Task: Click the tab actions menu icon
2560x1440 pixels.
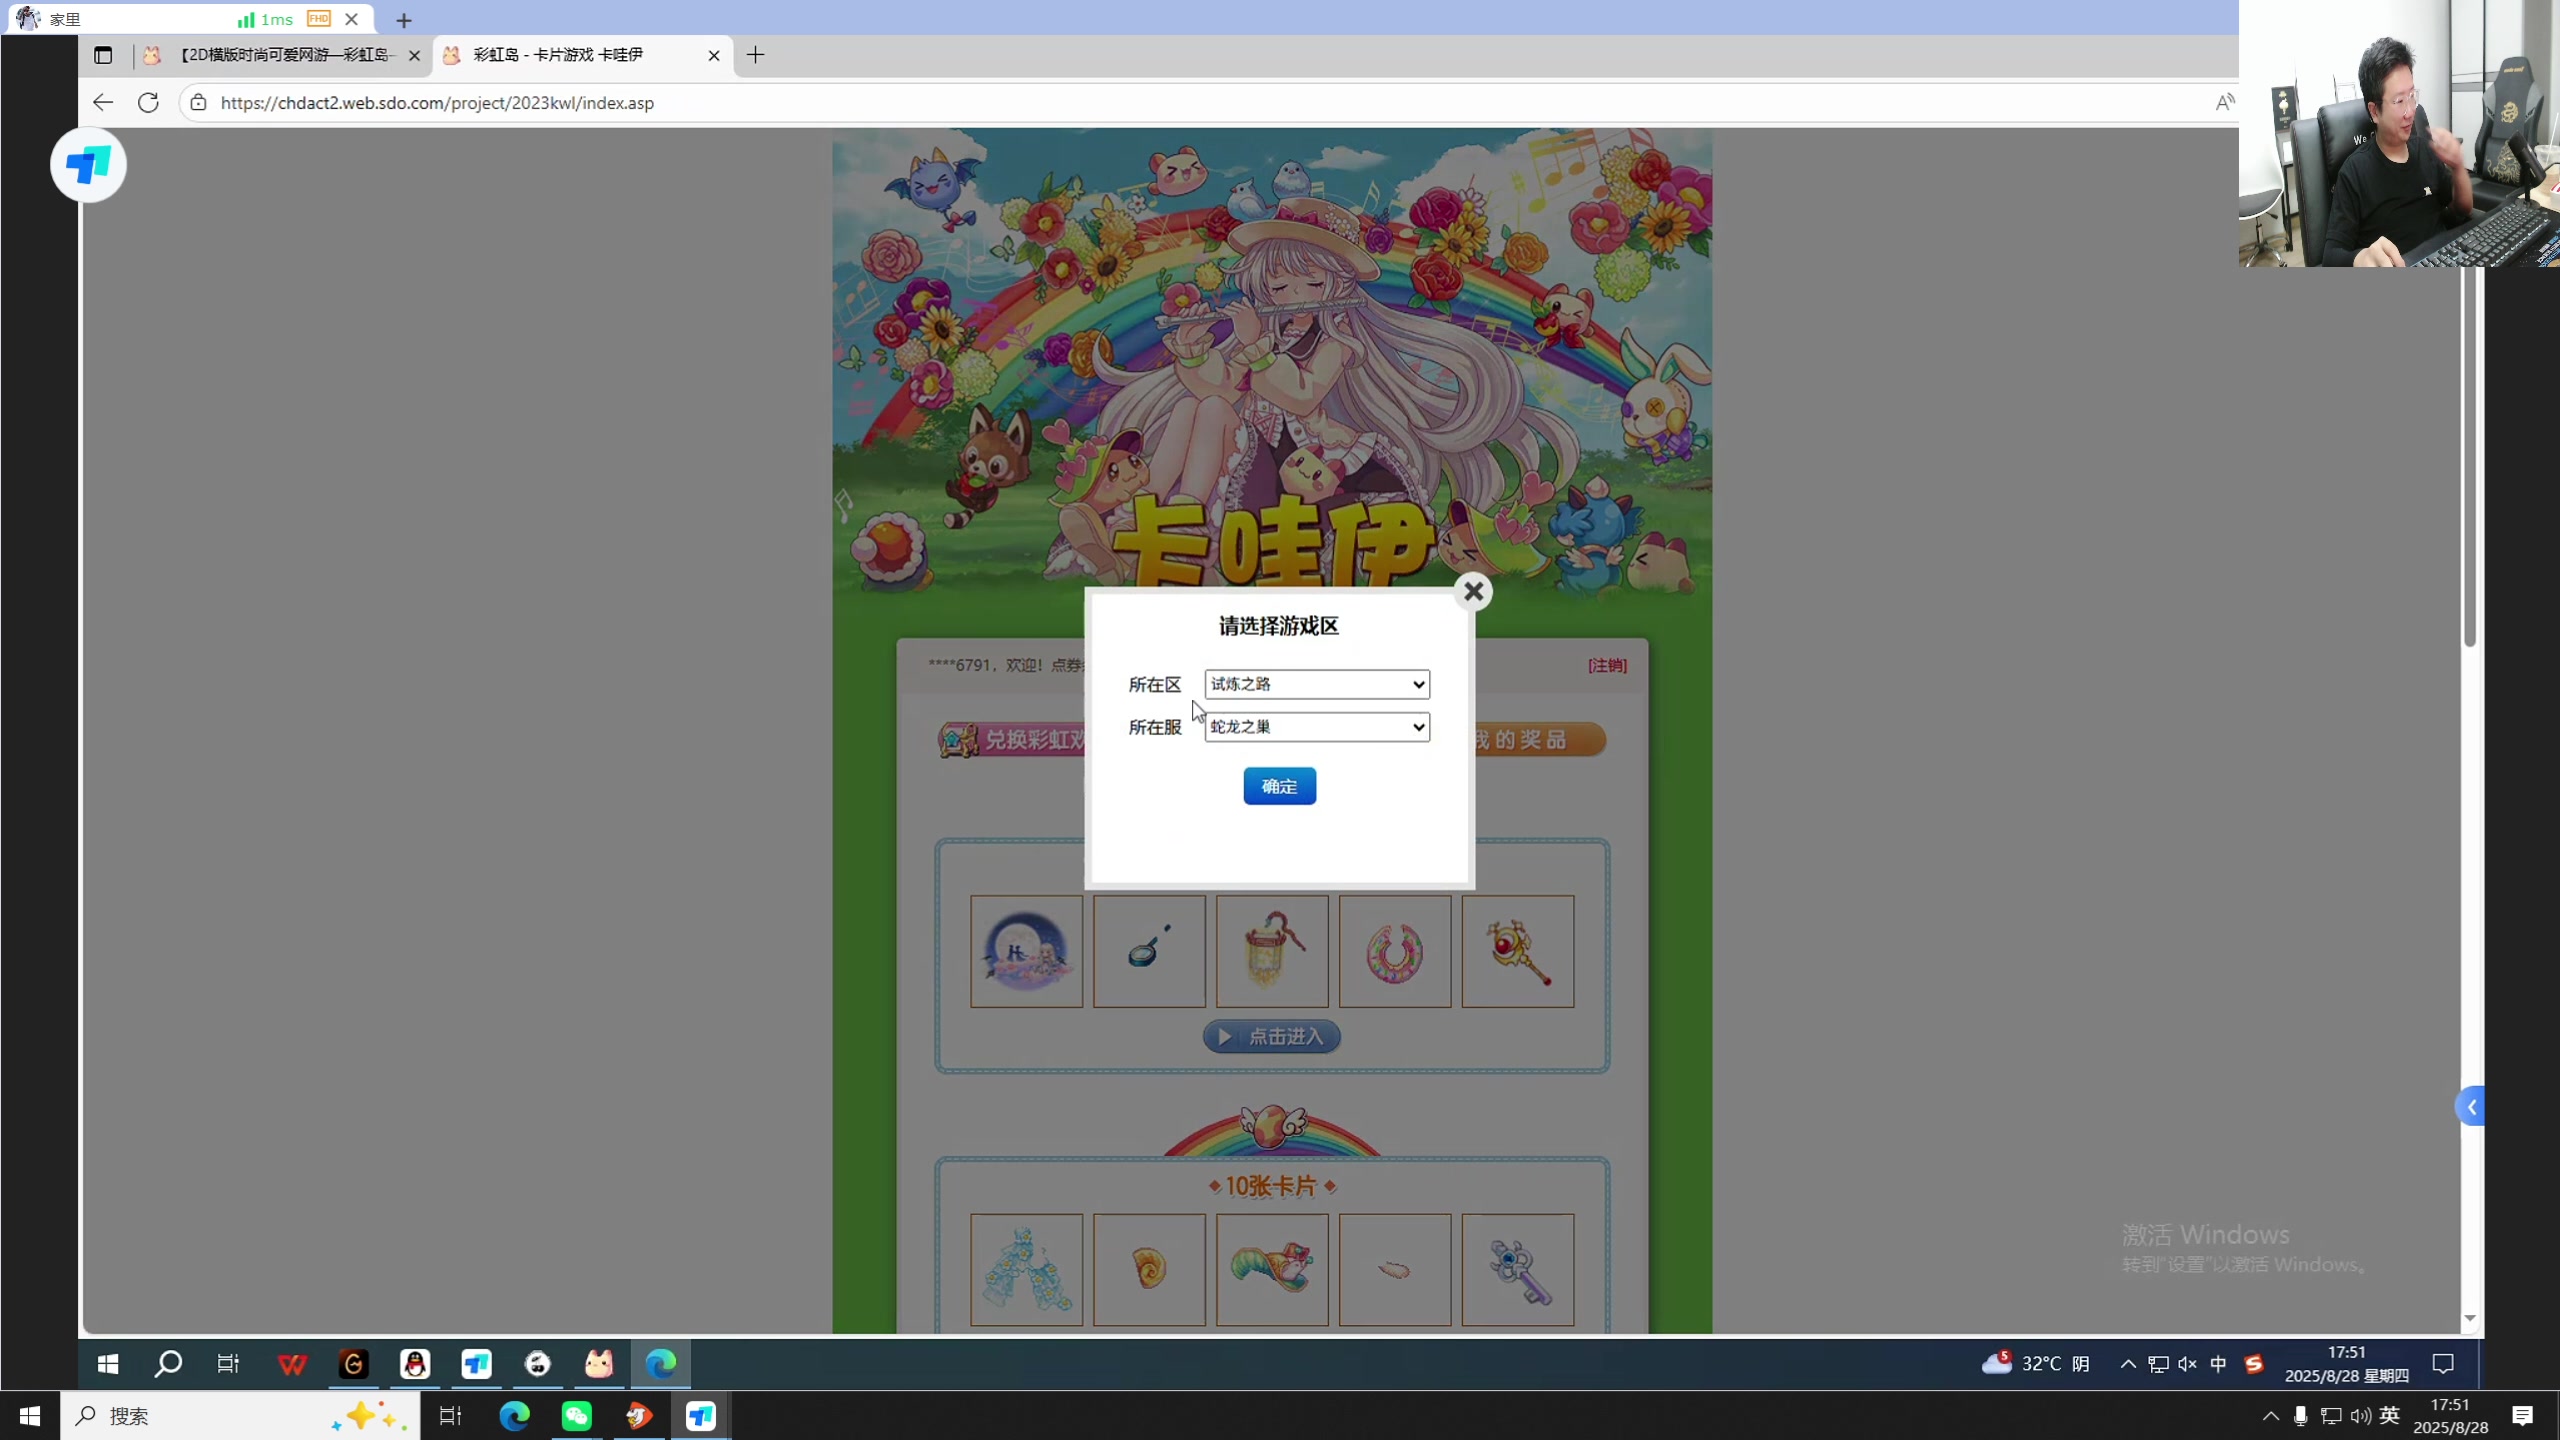Action: 103,55
